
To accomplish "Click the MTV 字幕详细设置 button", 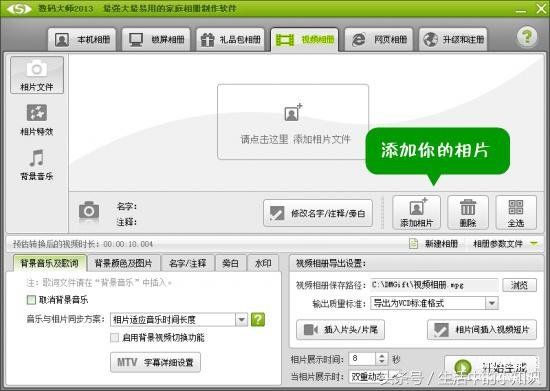I will tap(155, 362).
